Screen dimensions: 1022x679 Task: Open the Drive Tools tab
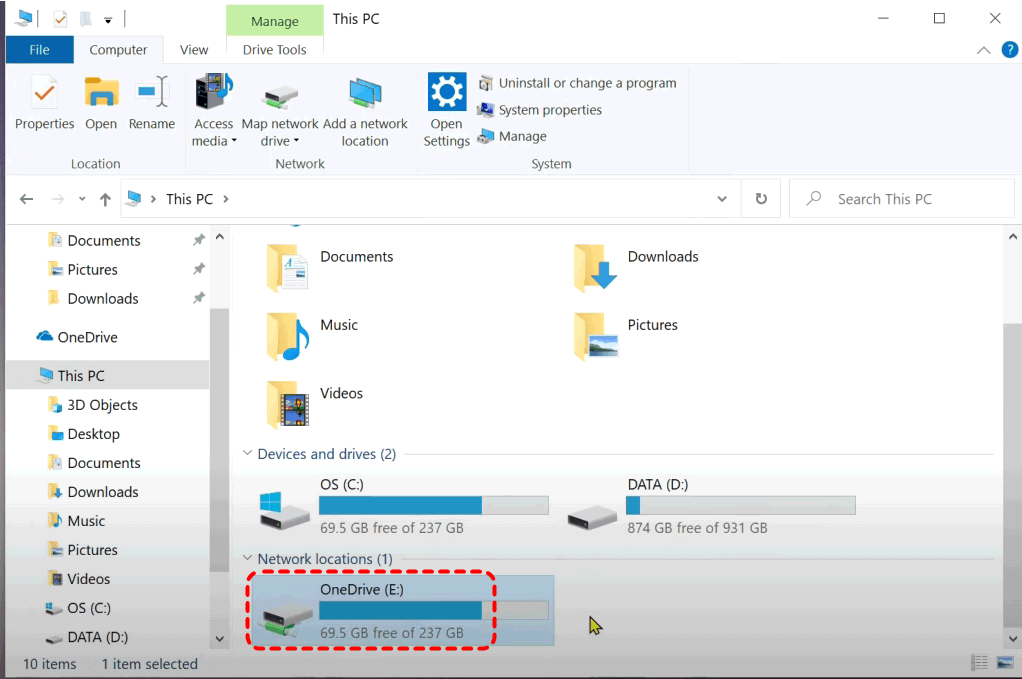274,50
